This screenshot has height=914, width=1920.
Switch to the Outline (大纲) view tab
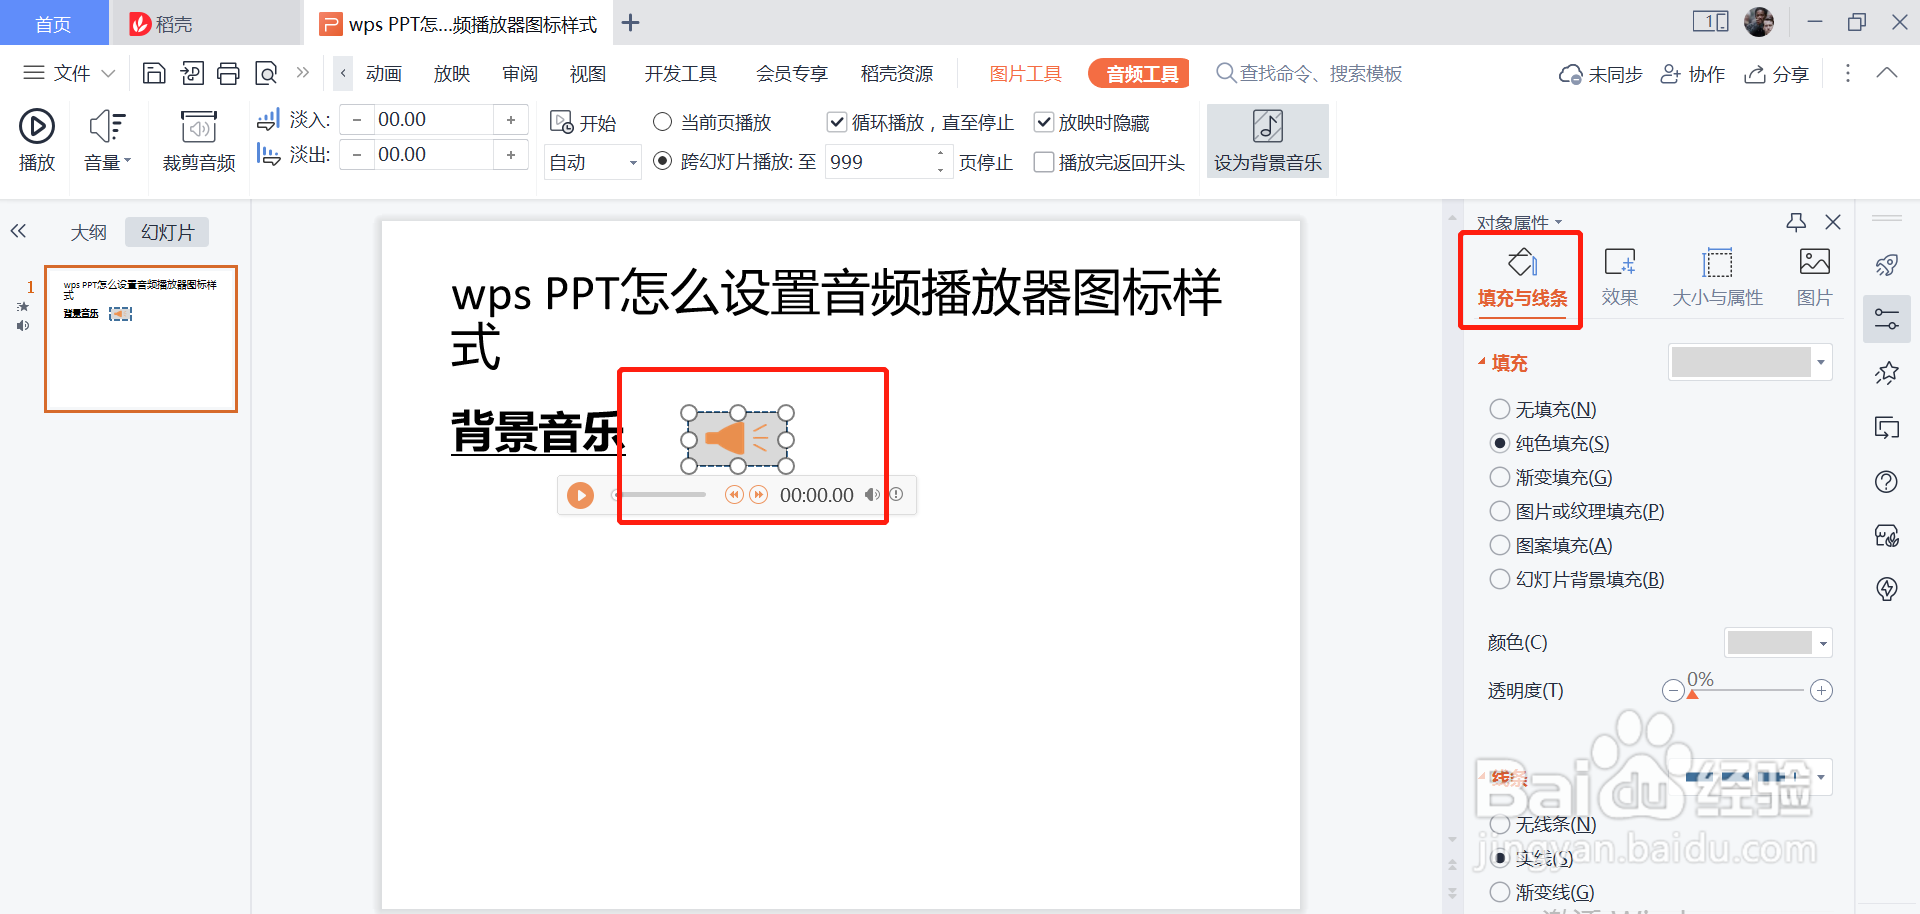[x=88, y=232]
